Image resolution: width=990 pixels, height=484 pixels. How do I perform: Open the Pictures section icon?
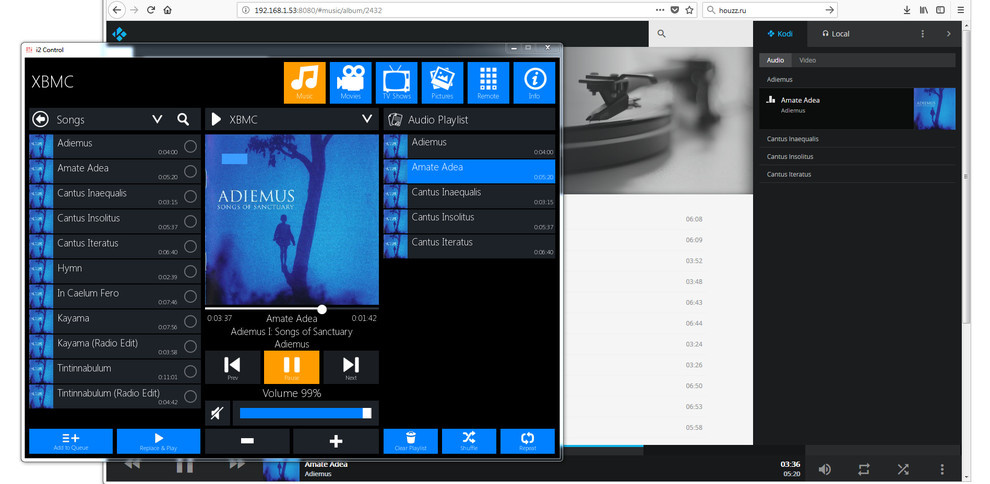click(x=442, y=82)
